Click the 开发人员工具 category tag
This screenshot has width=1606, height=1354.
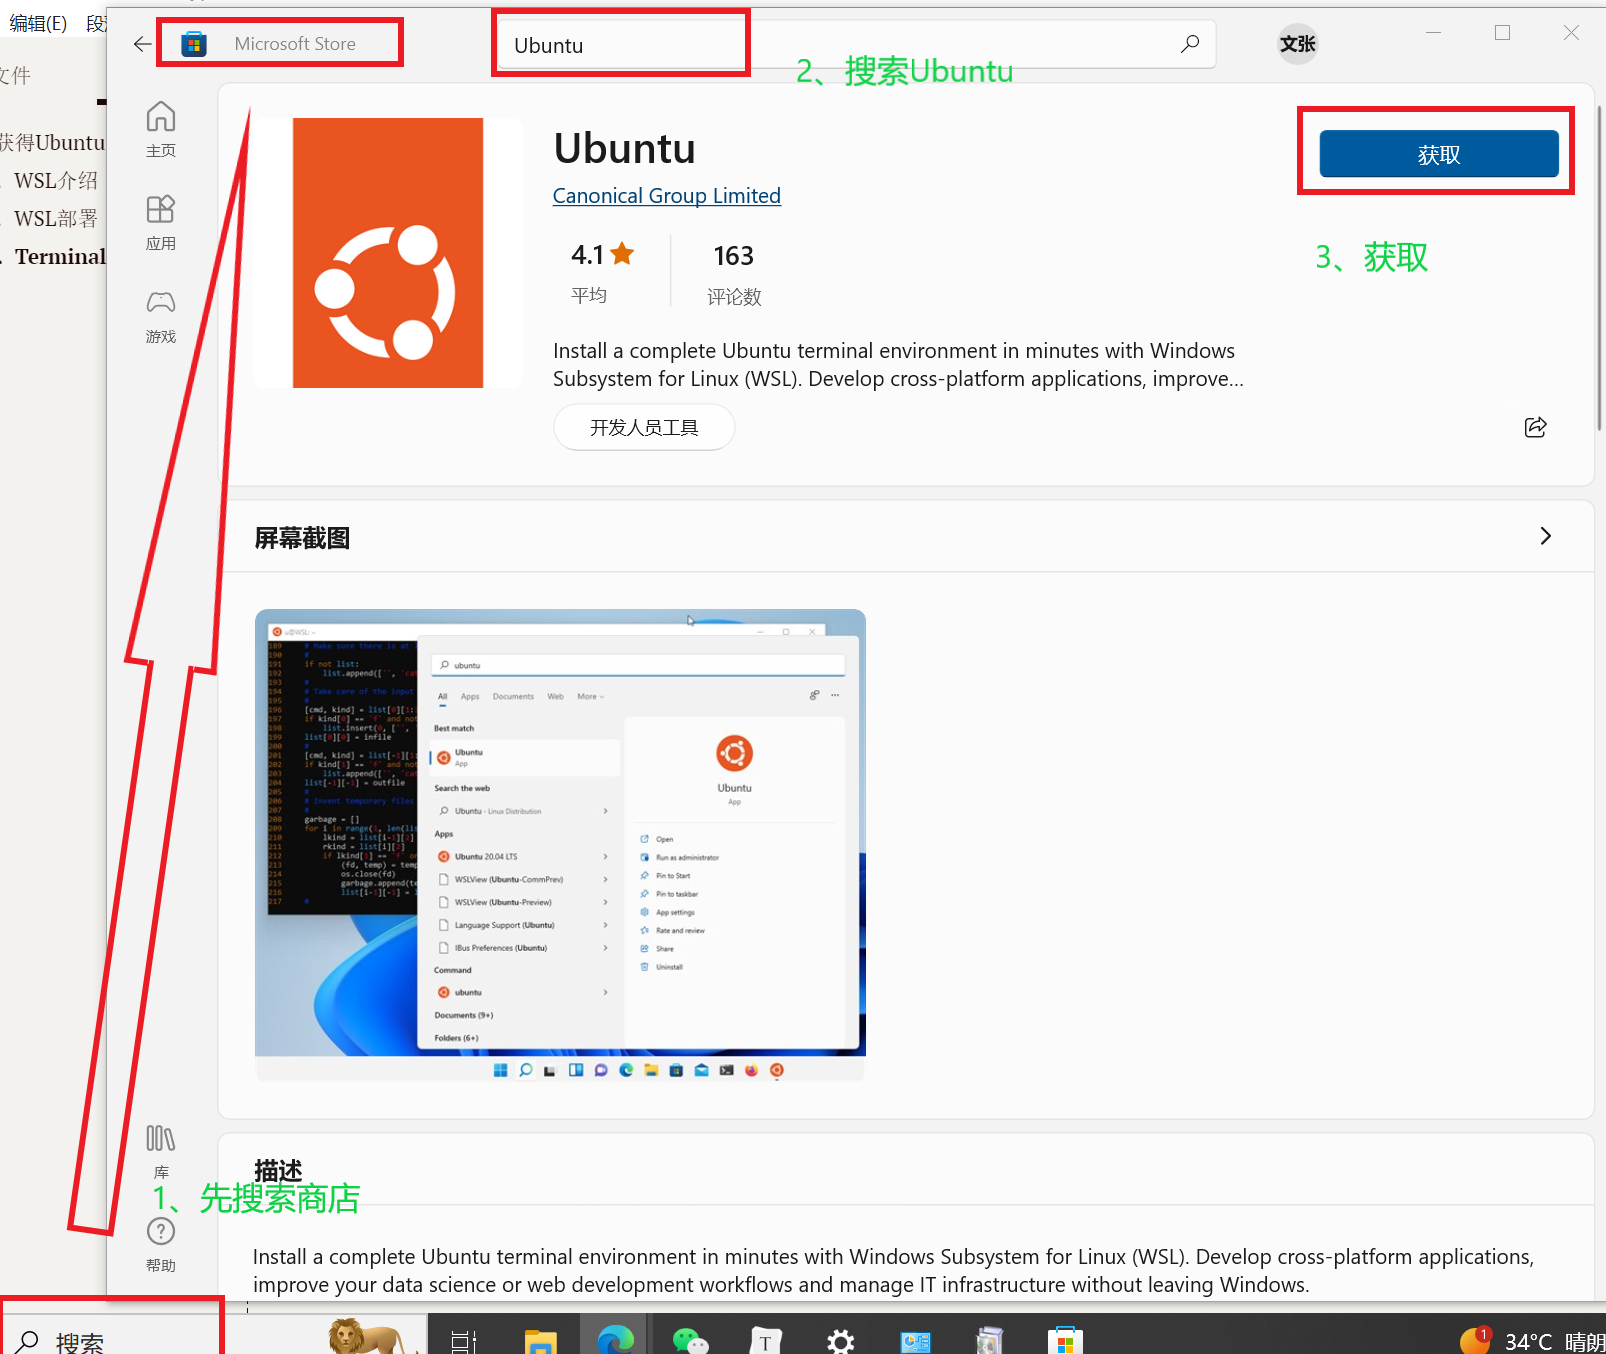tap(644, 428)
